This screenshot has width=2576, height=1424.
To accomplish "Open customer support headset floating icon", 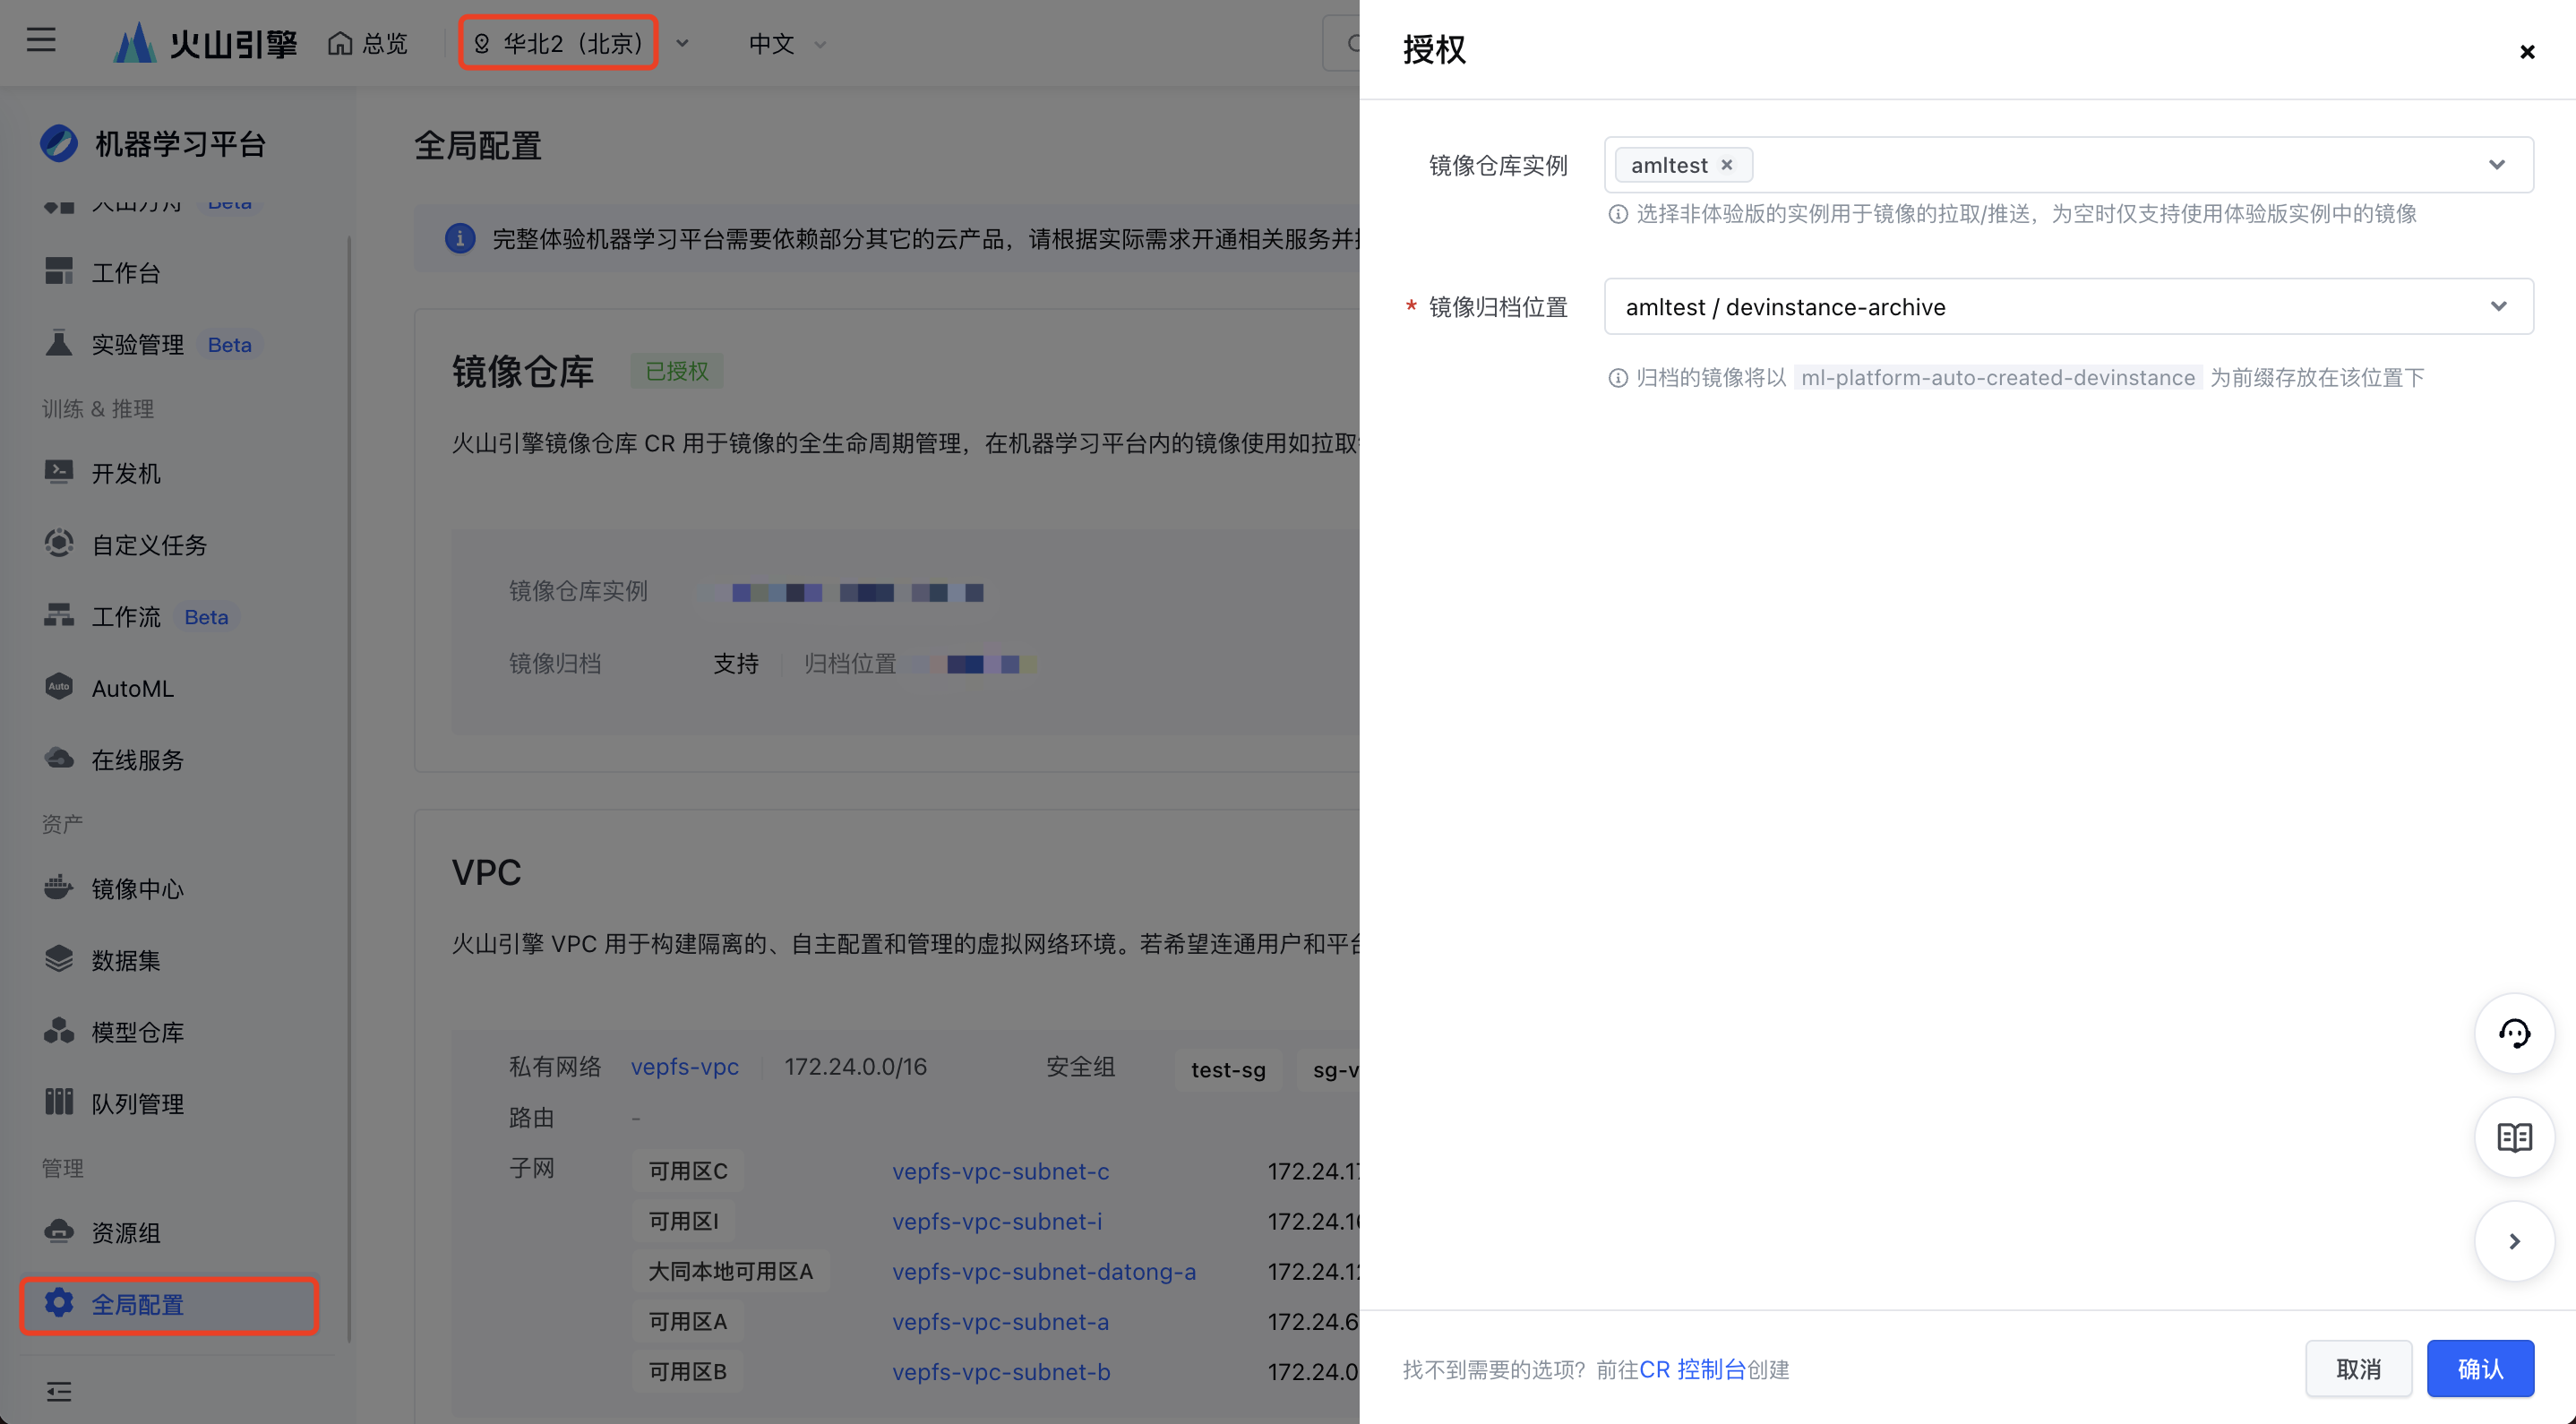I will [2514, 1033].
